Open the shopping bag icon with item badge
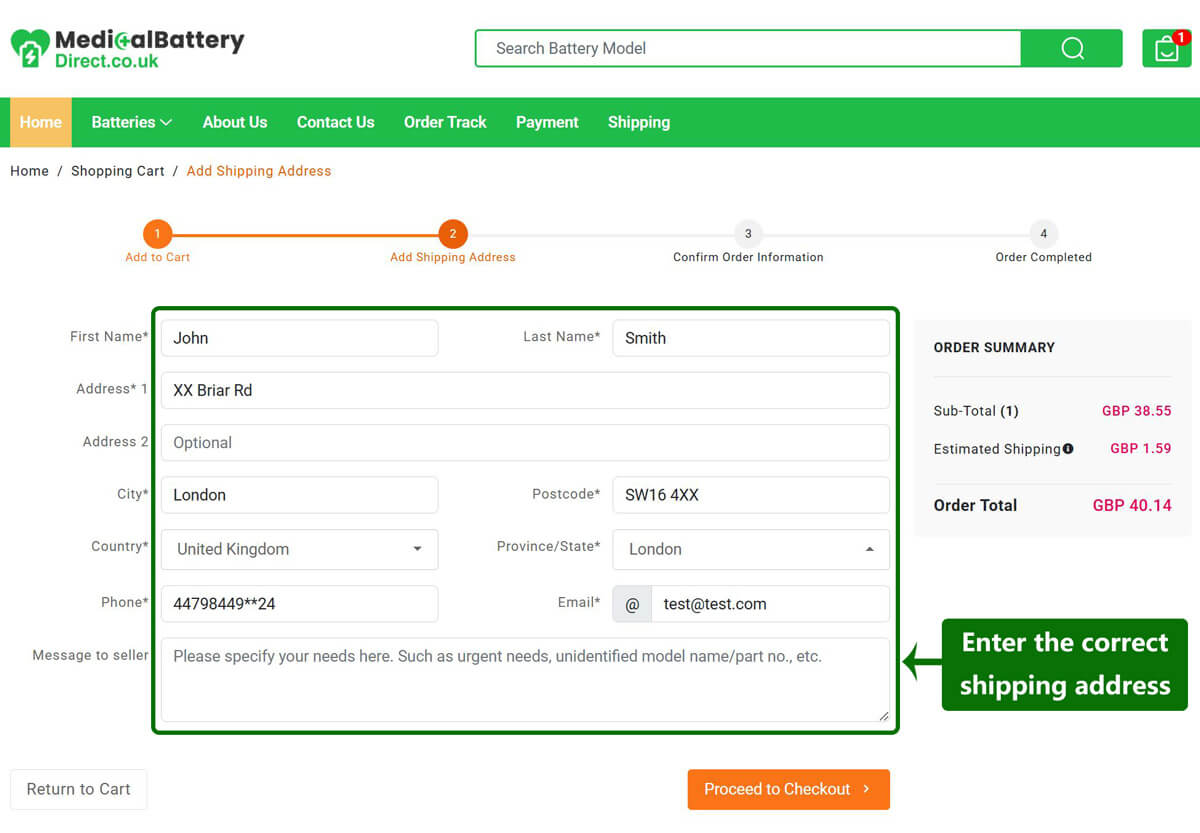1200x833 pixels. pyautogui.click(x=1166, y=48)
